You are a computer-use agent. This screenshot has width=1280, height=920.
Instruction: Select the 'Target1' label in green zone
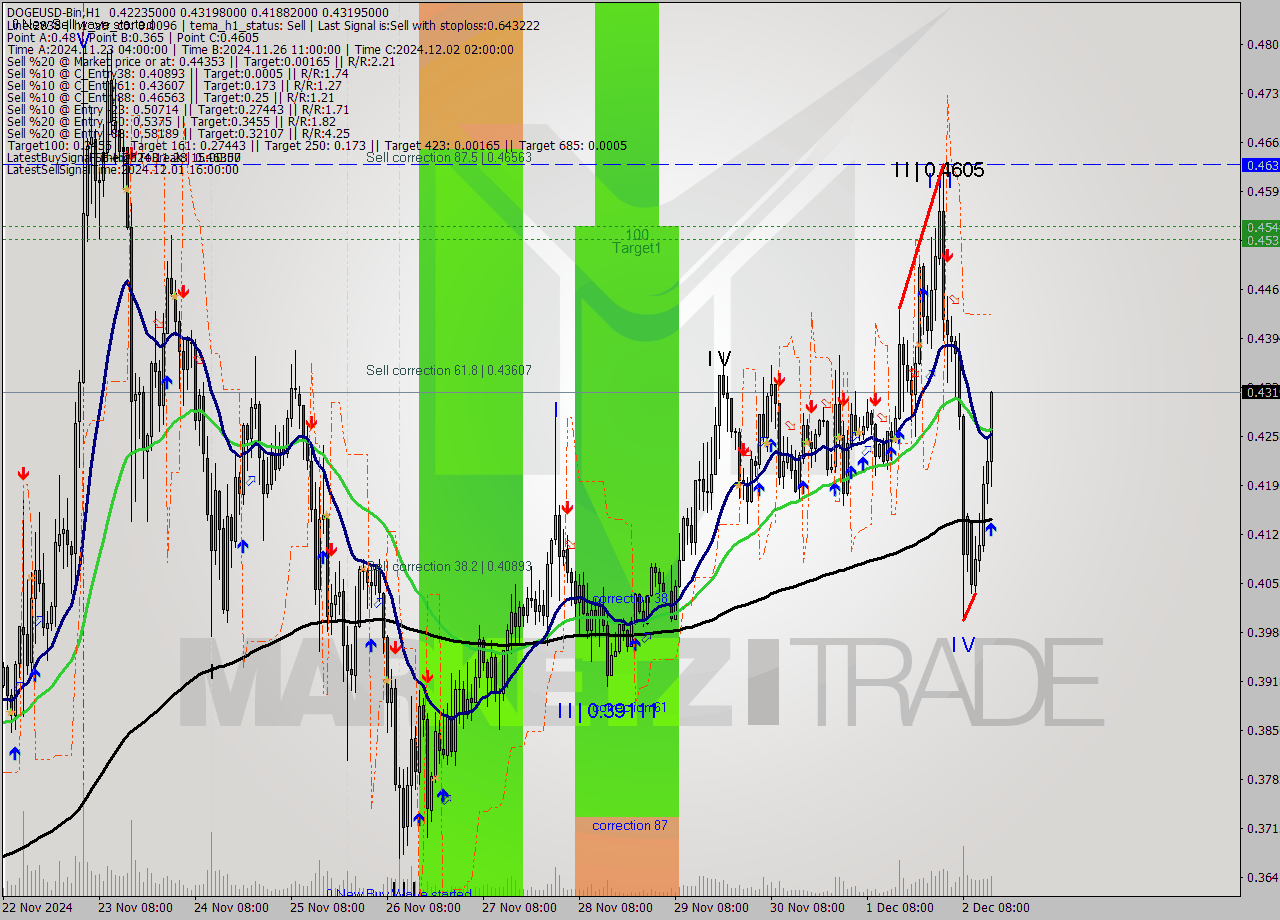(x=637, y=248)
